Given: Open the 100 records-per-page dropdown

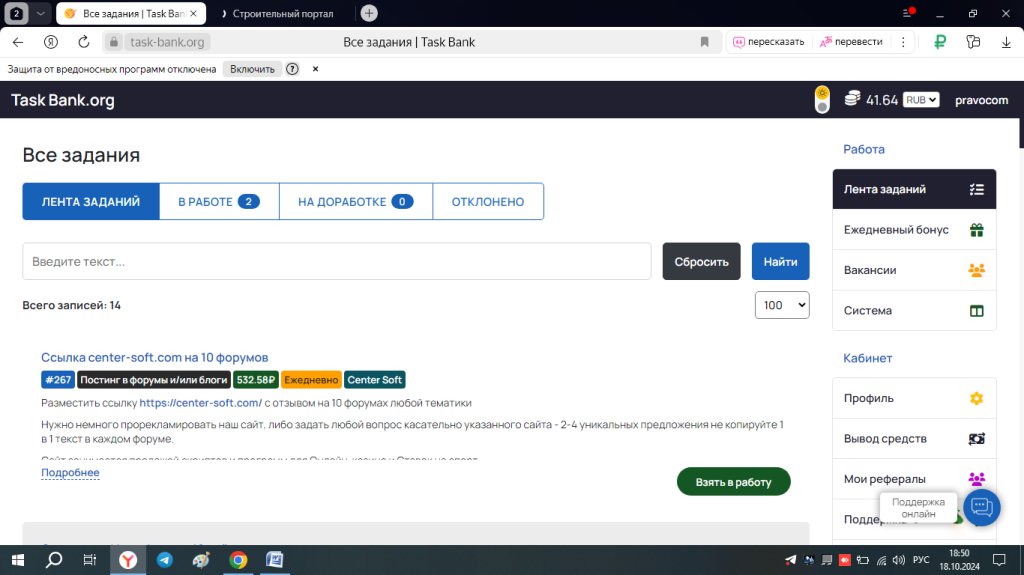Looking at the screenshot, I should [x=782, y=305].
